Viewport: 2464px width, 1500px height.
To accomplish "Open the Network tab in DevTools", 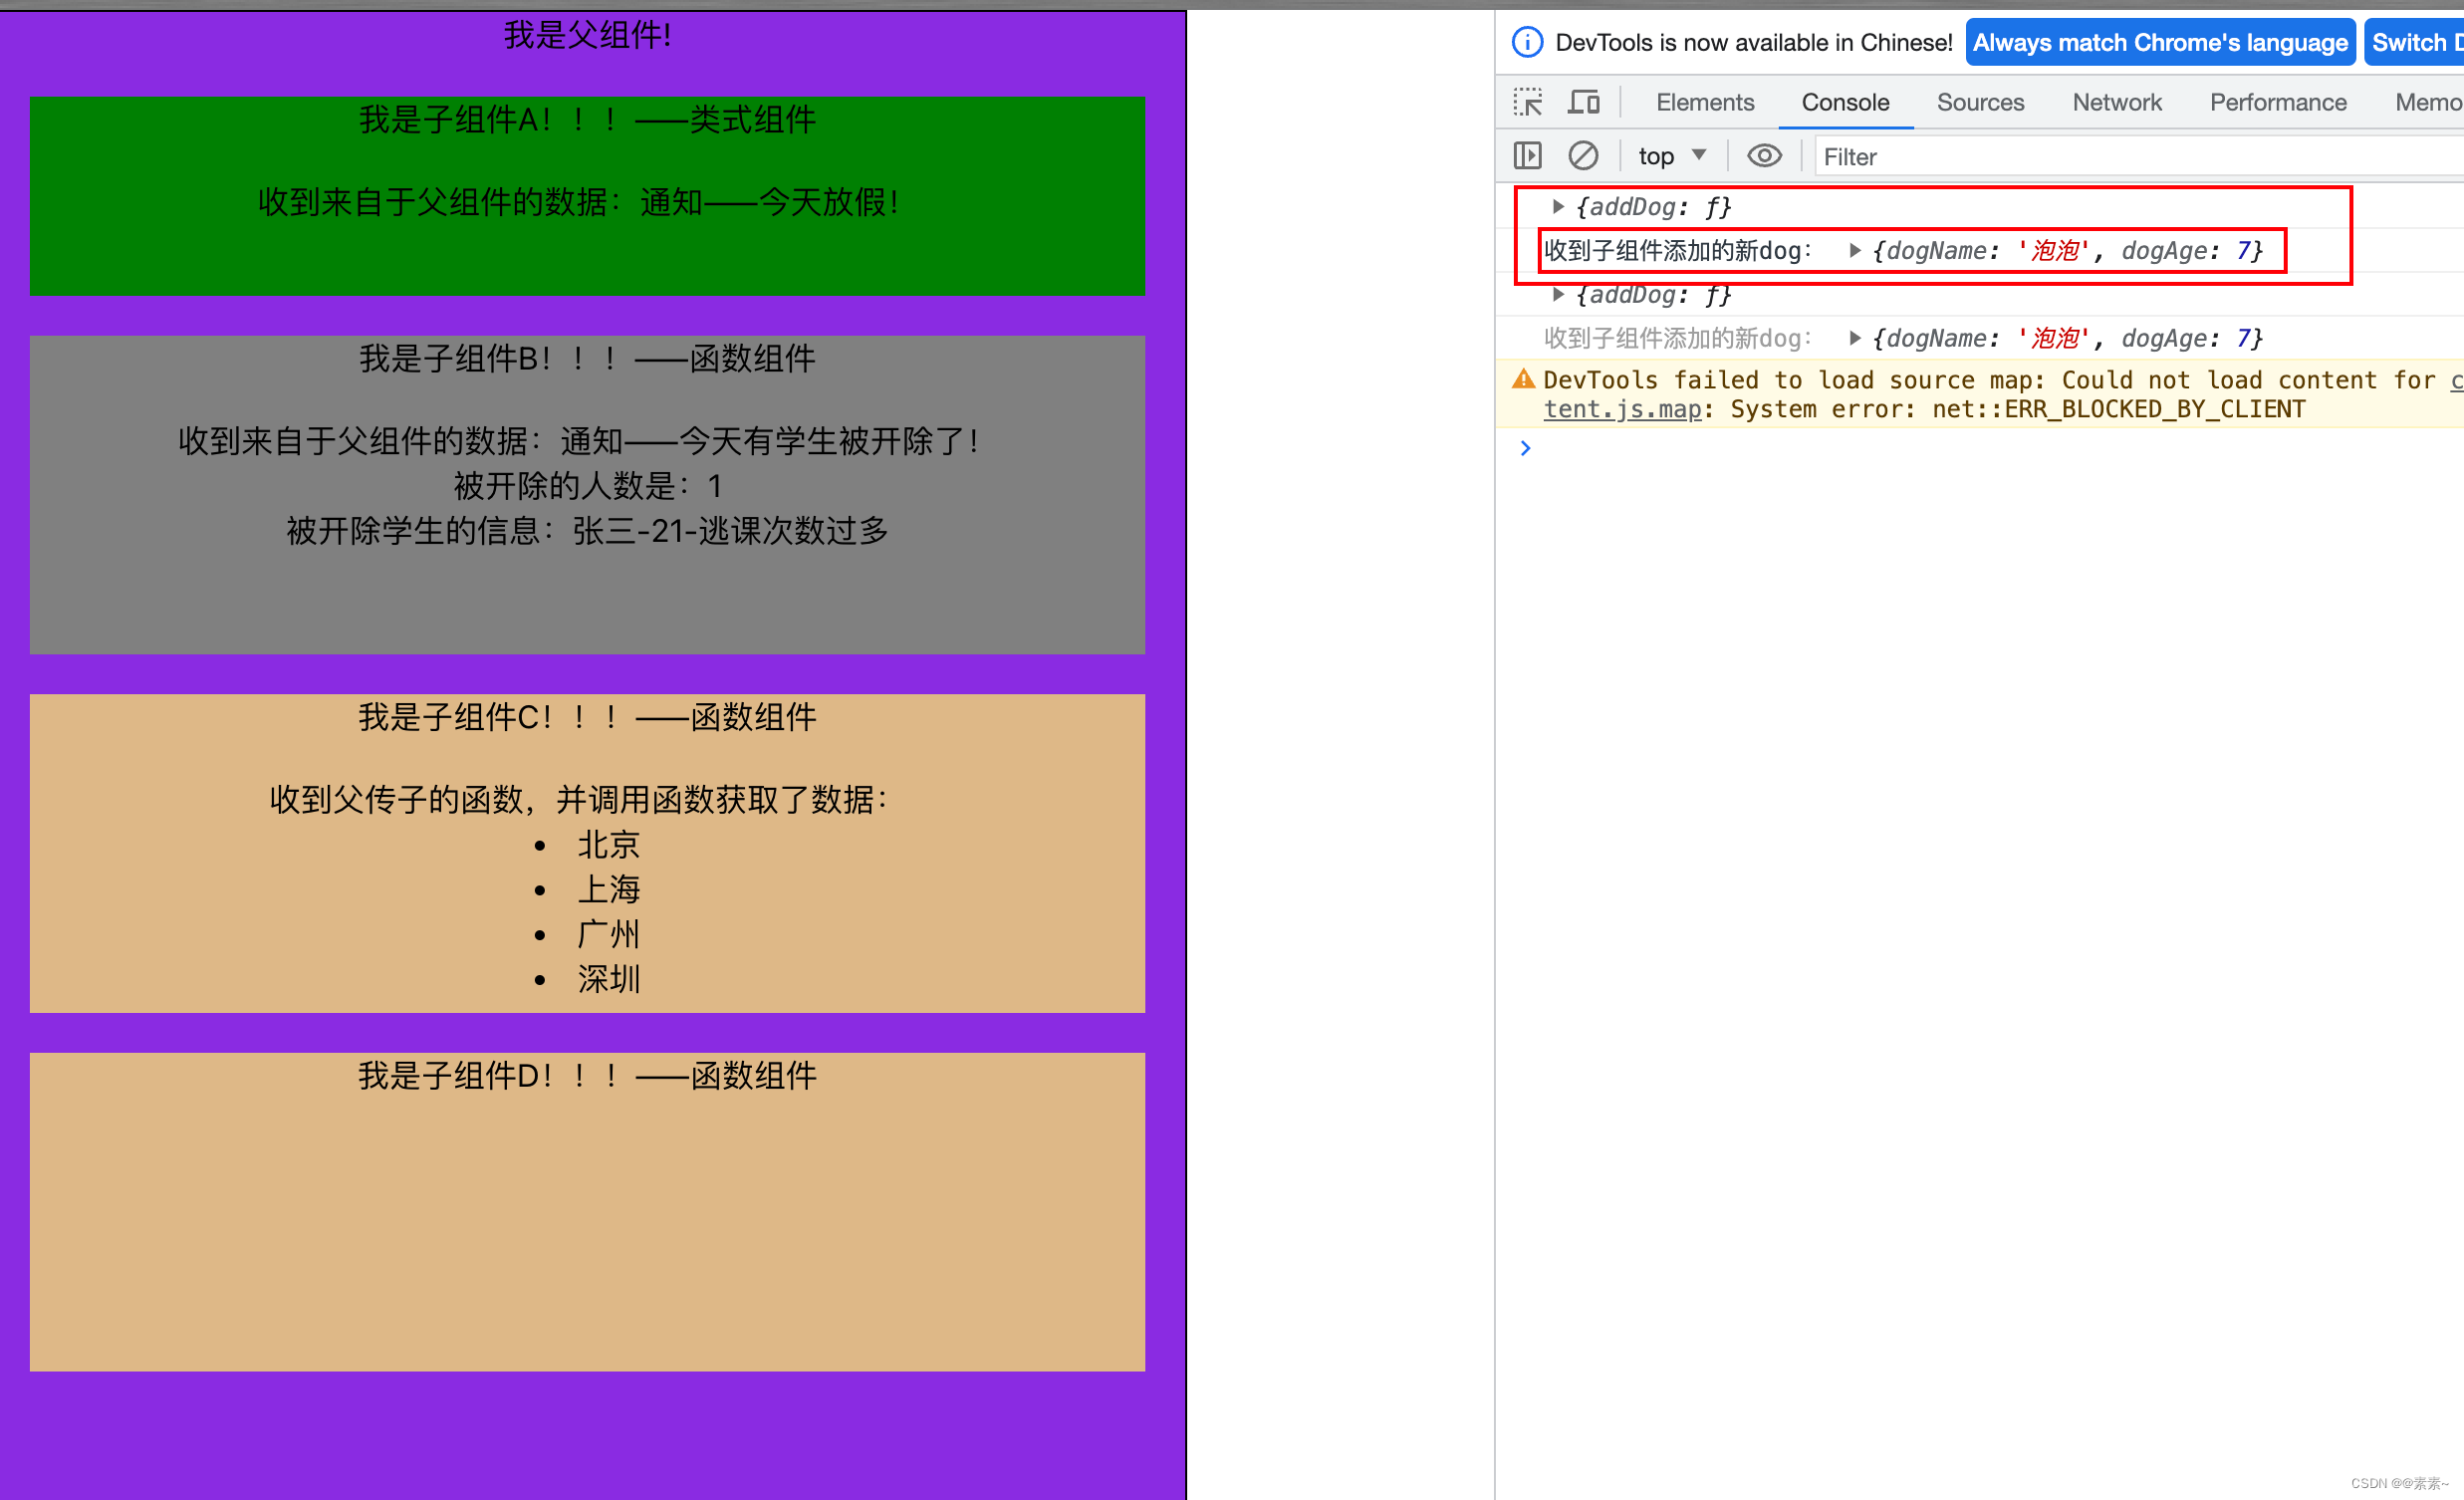I will click(2112, 103).
